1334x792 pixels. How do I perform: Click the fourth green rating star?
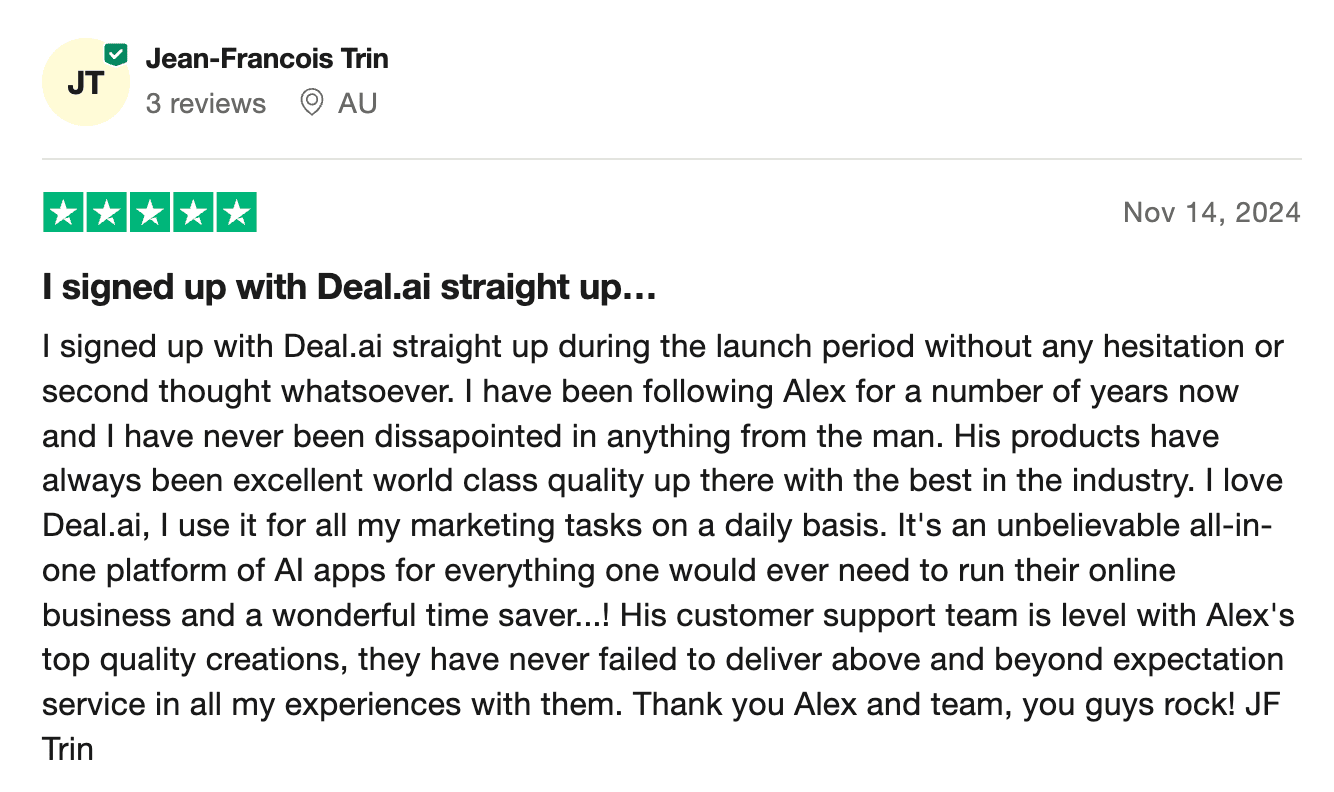click(x=193, y=213)
